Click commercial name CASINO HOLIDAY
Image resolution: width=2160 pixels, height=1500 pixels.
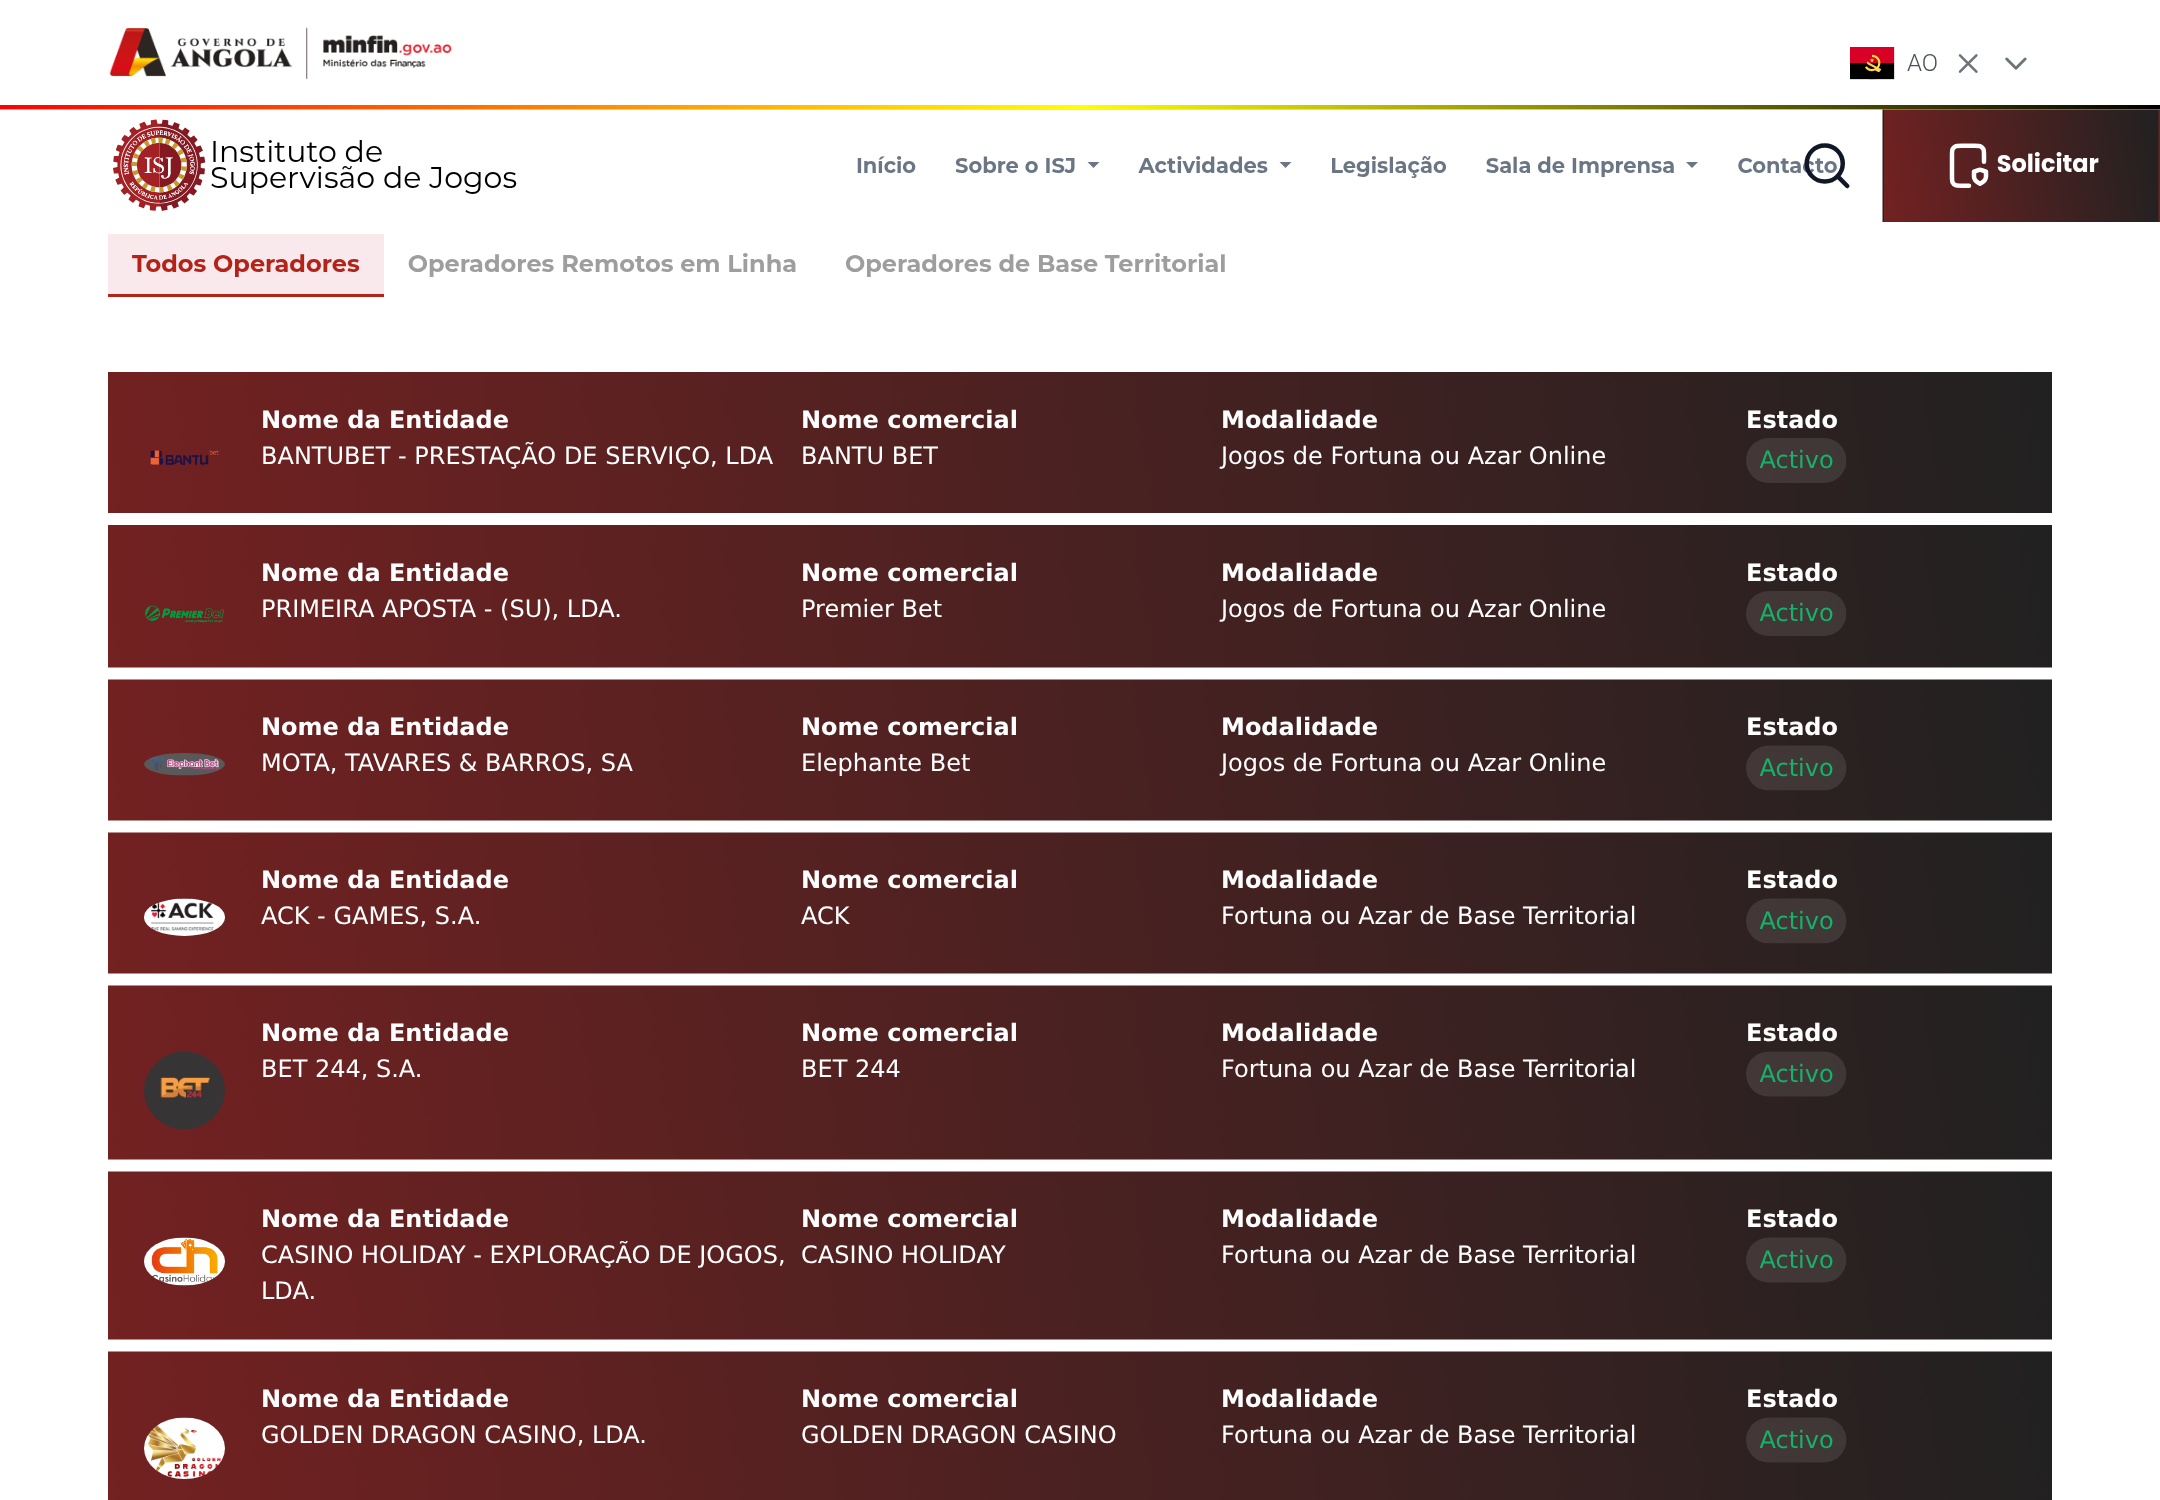(903, 1255)
